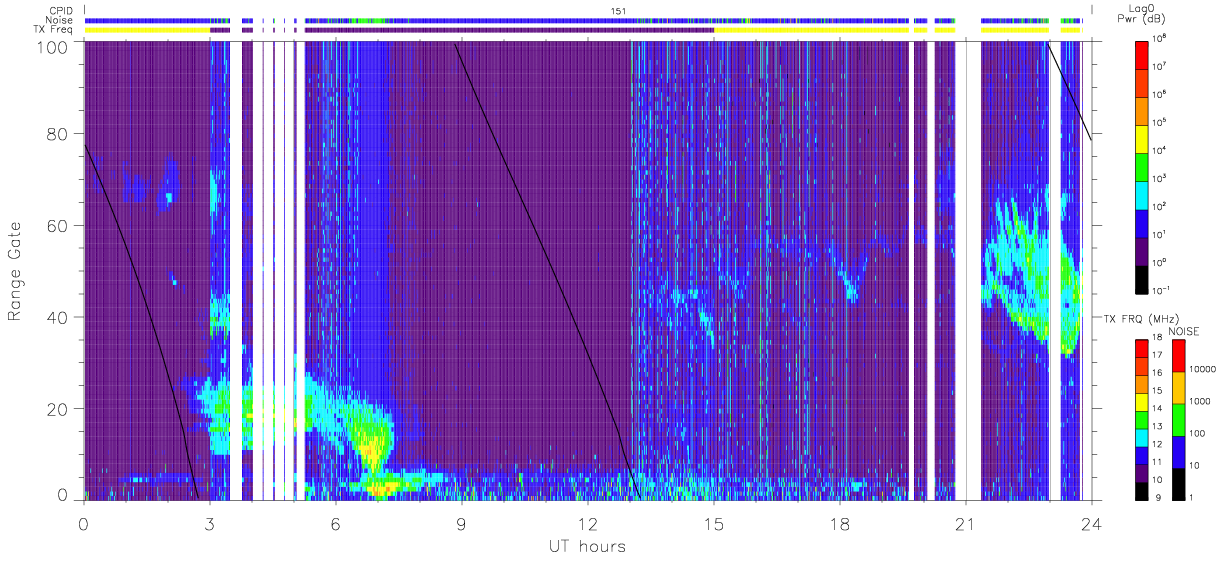The image size is (1228, 567).
Task: Select Range Gate tick label '100'
Action: tap(53, 46)
